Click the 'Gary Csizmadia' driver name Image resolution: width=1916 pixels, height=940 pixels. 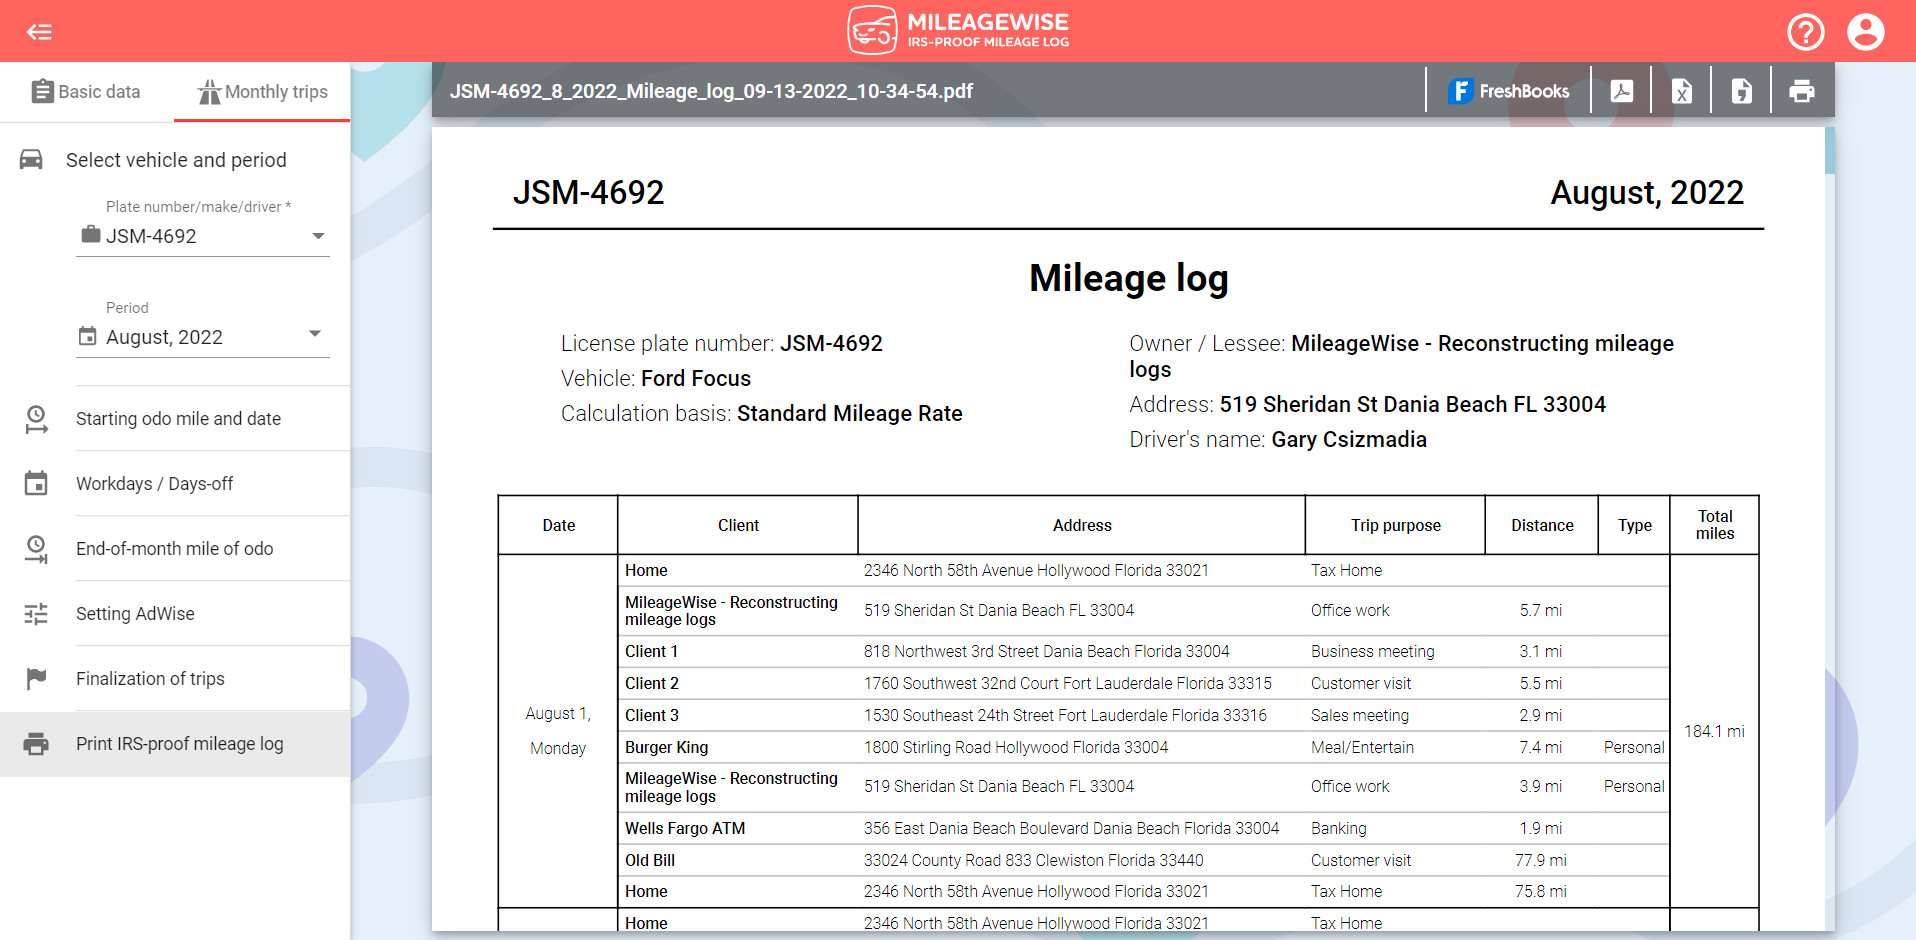click(1349, 439)
